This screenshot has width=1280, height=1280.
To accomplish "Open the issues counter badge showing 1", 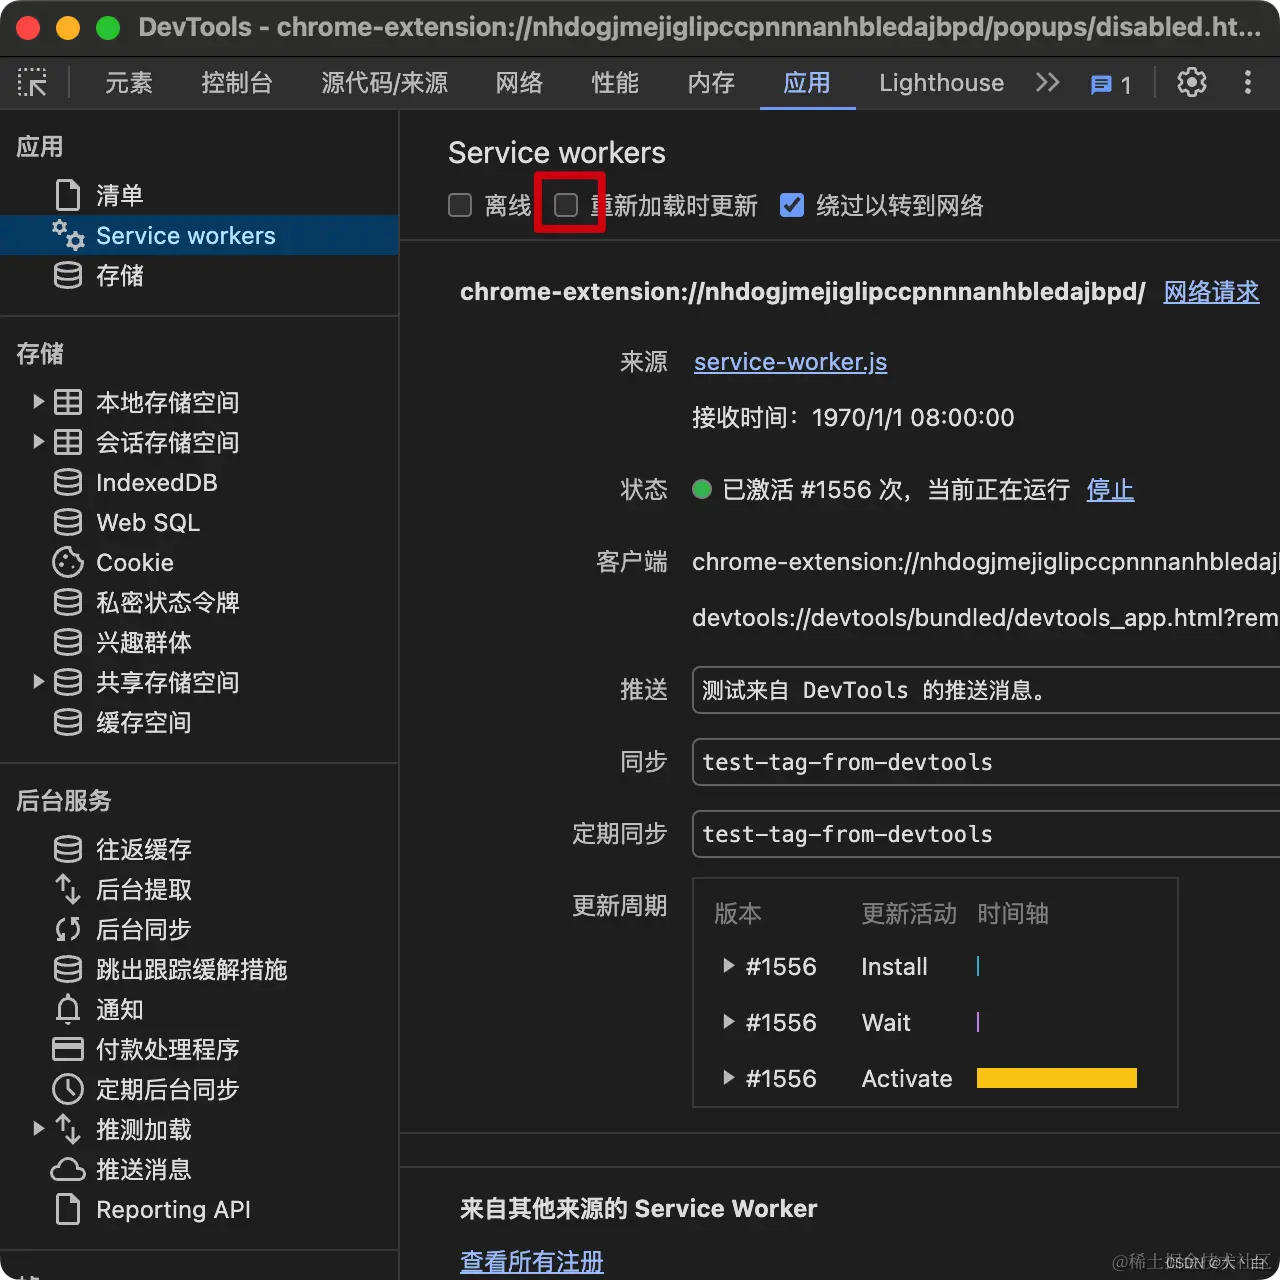I will click(x=1111, y=85).
